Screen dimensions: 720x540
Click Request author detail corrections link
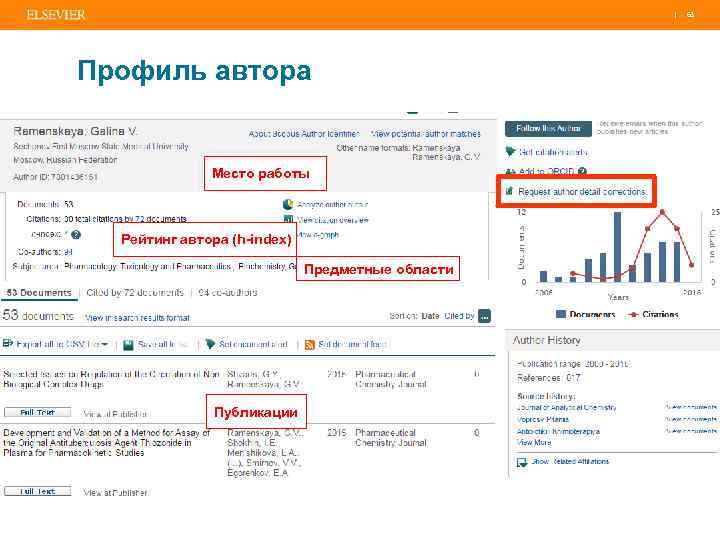(582, 192)
